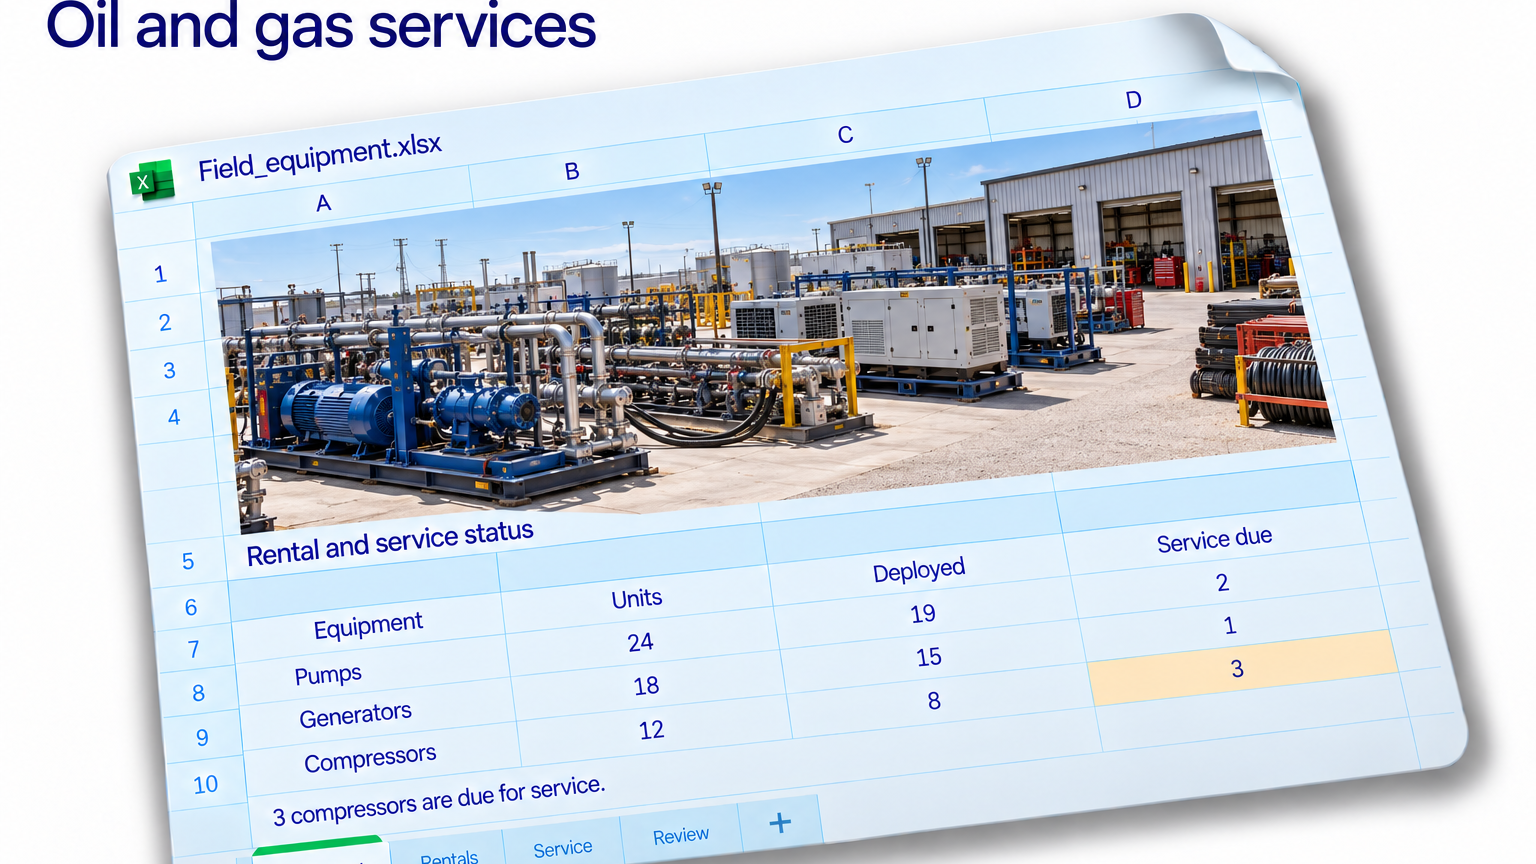Select row 6 header

(x=191, y=607)
